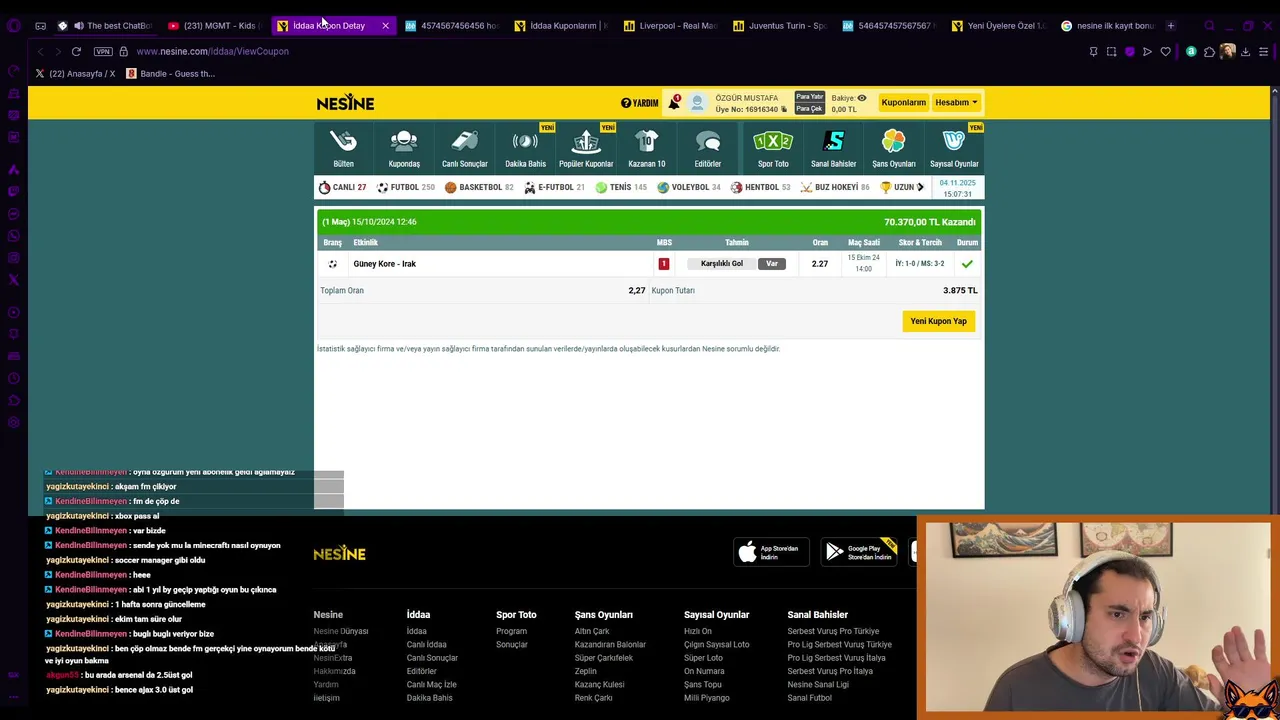Open new browser tab plus icon
This screenshot has width=1280, height=720.
(x=1171, y=25)
